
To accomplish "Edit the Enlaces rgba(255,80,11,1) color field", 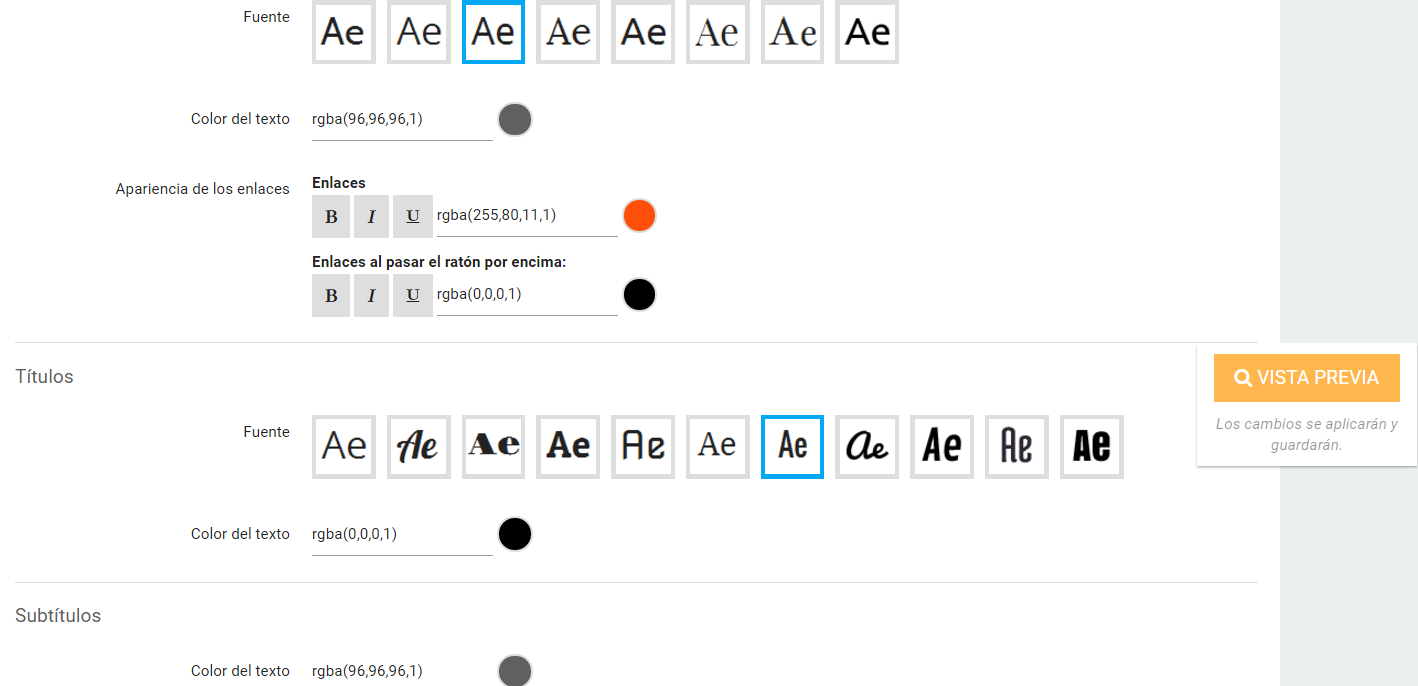I will tap(527, 216).
